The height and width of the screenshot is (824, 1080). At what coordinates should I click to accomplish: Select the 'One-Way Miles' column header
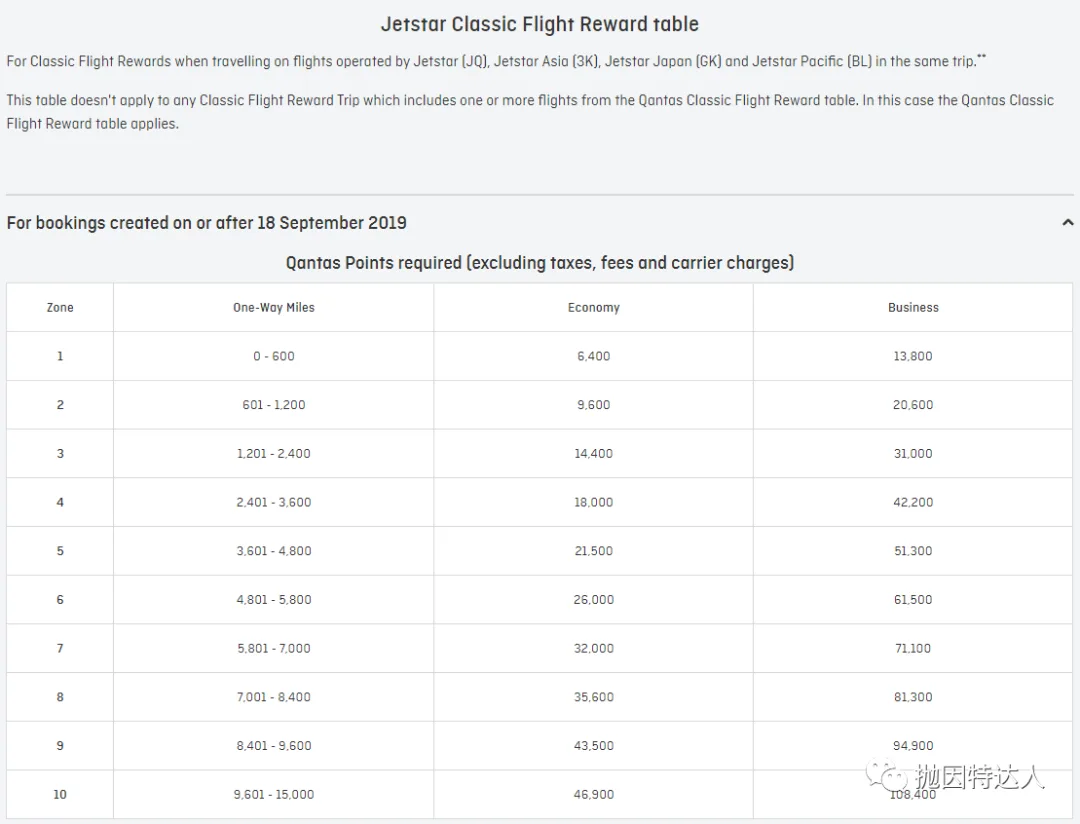pos(273,307)
